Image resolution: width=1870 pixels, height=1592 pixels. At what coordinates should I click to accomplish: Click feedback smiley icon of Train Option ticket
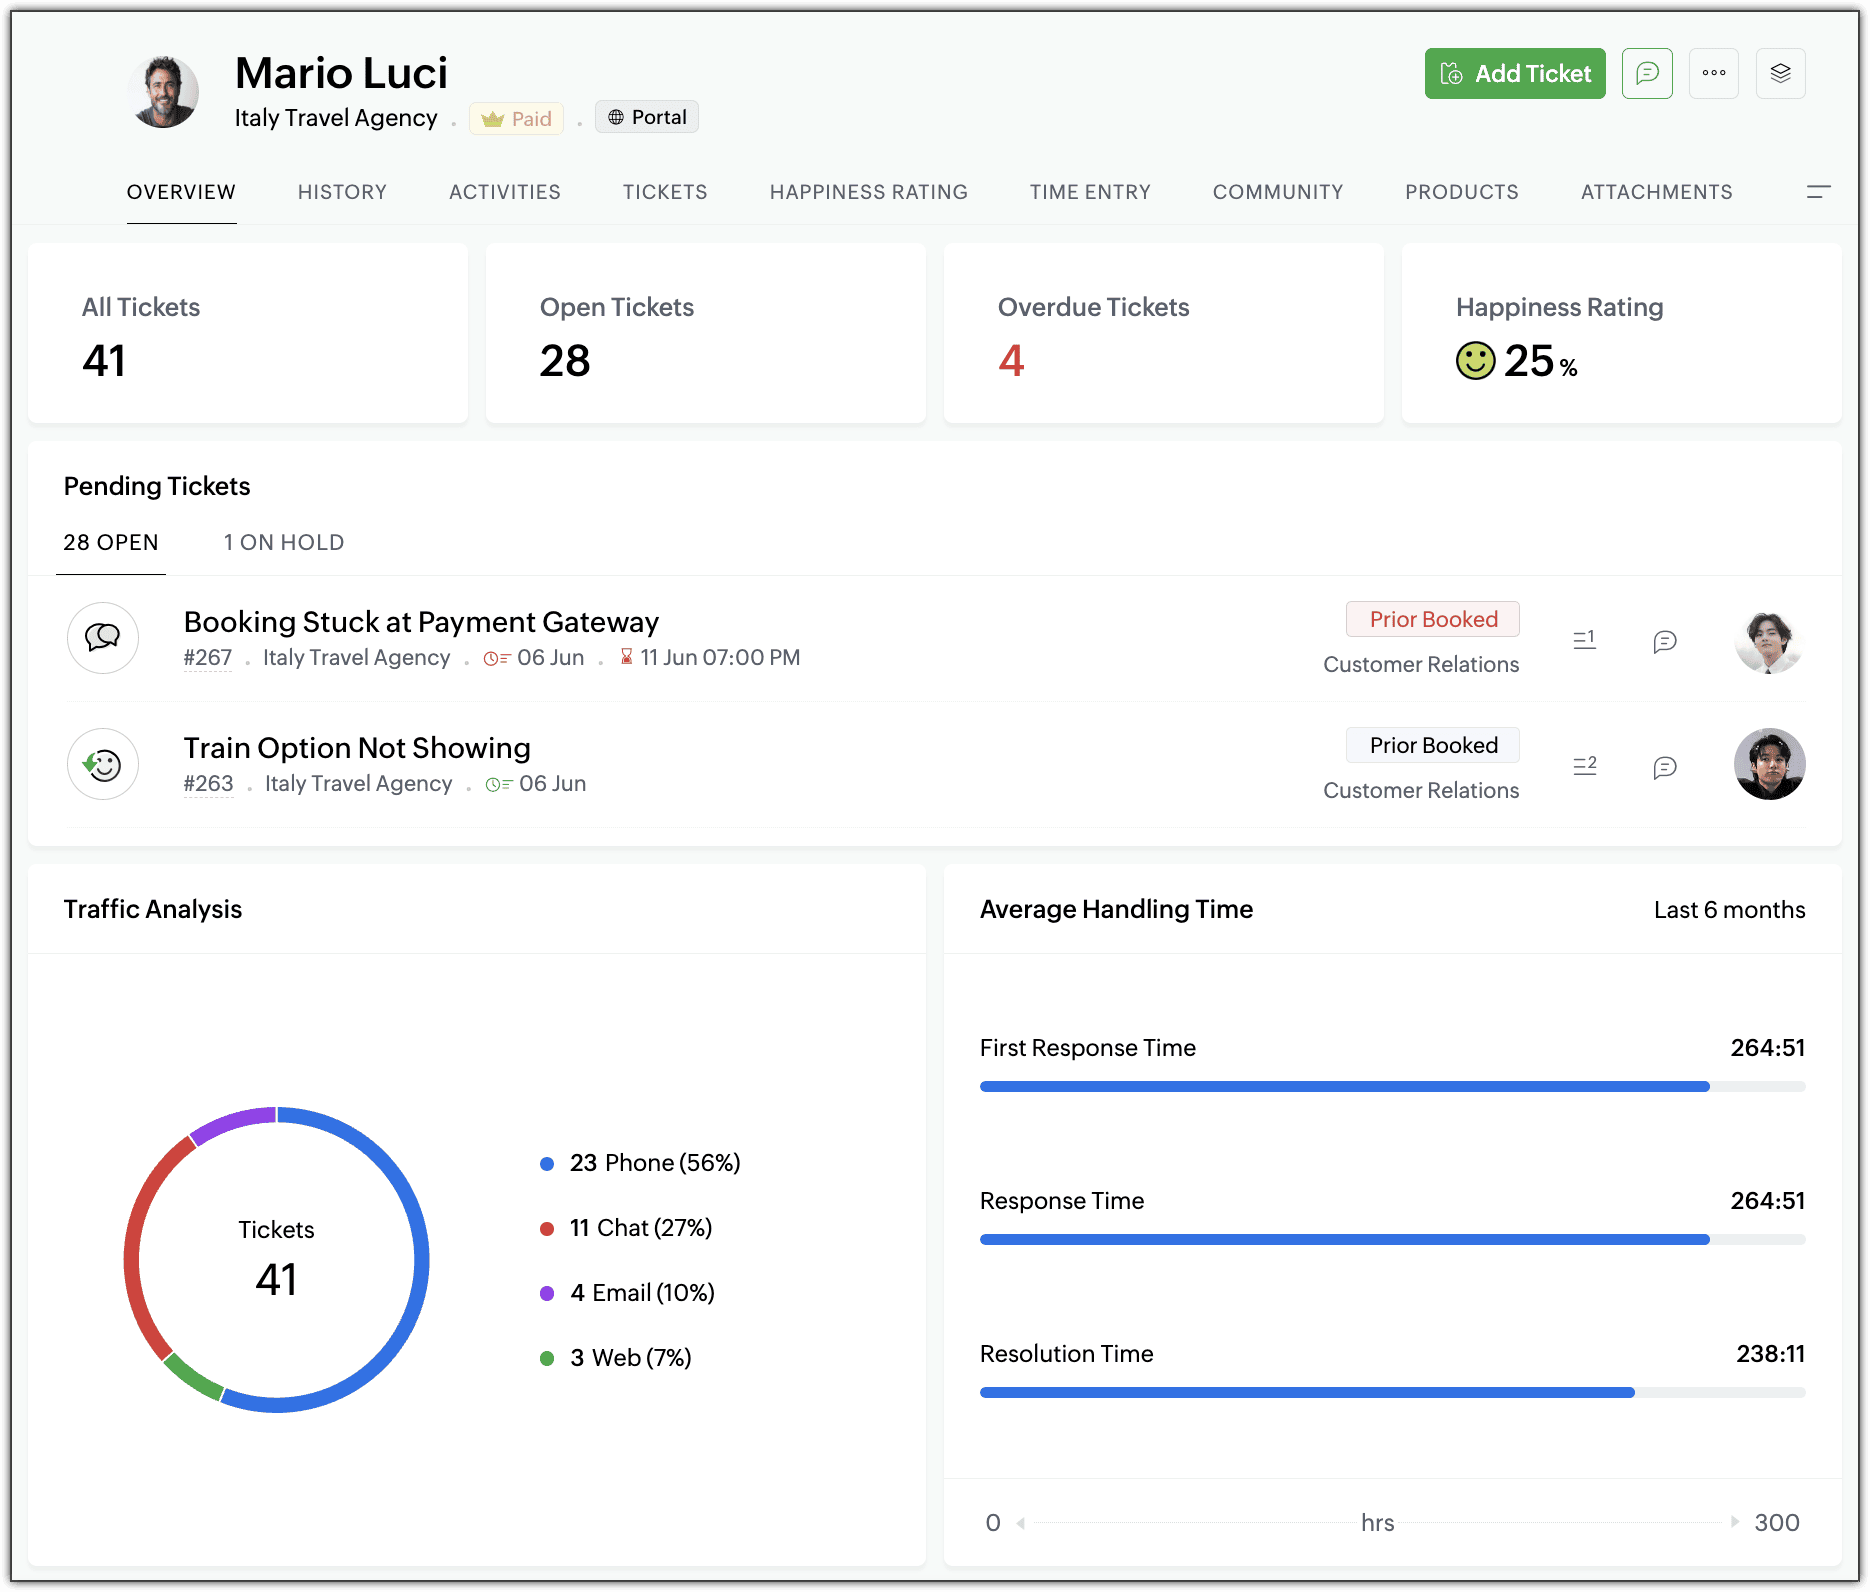click(103, 765)
